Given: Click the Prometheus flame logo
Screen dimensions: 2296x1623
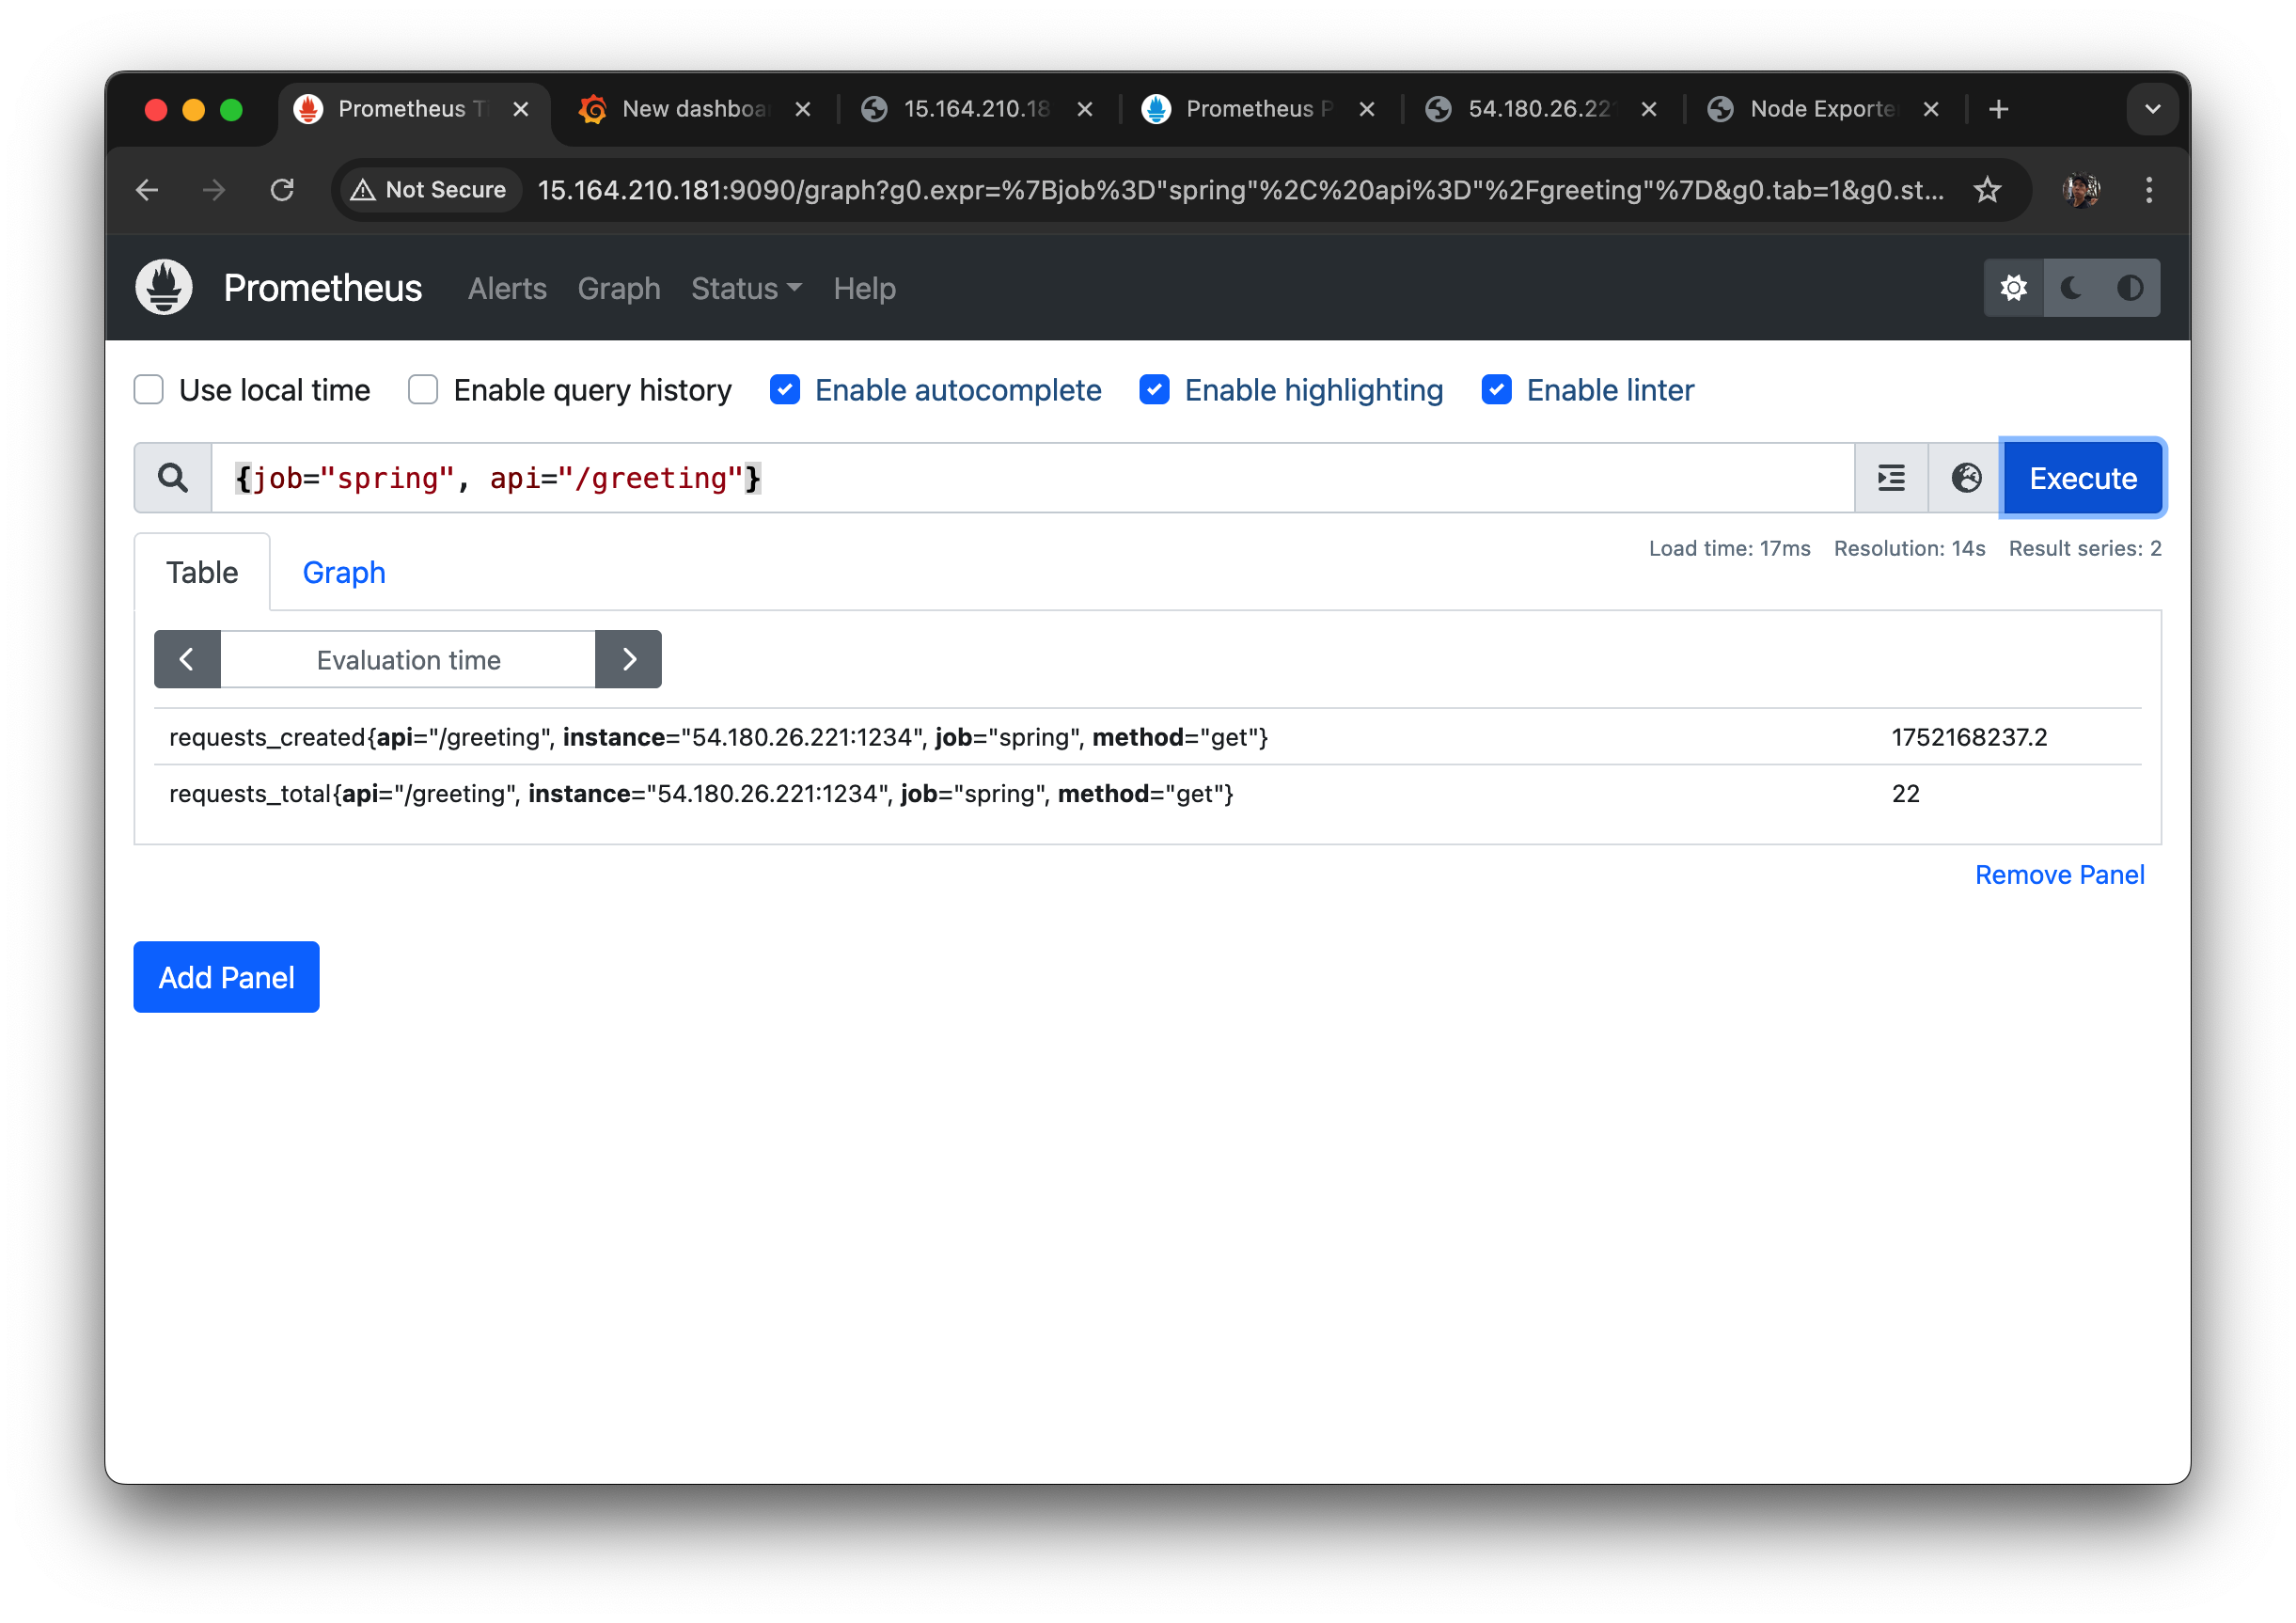Looking at the screenshot, I should [164, 288].
